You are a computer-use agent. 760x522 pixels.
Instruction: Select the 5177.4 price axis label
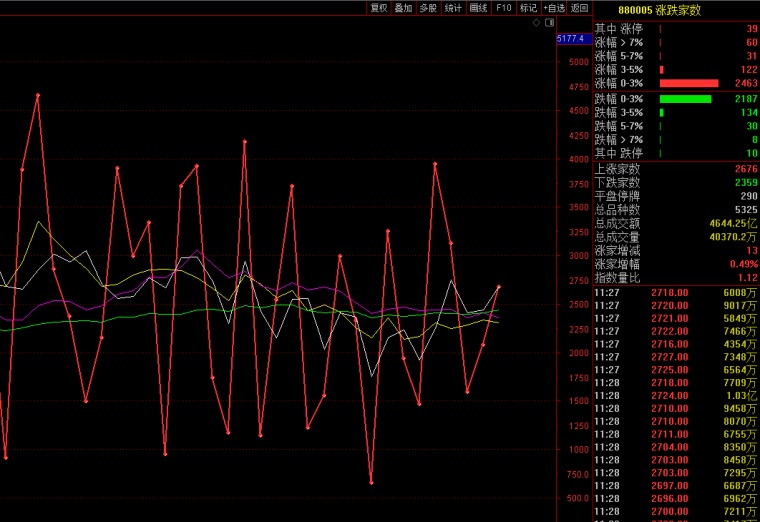[574, 38]
